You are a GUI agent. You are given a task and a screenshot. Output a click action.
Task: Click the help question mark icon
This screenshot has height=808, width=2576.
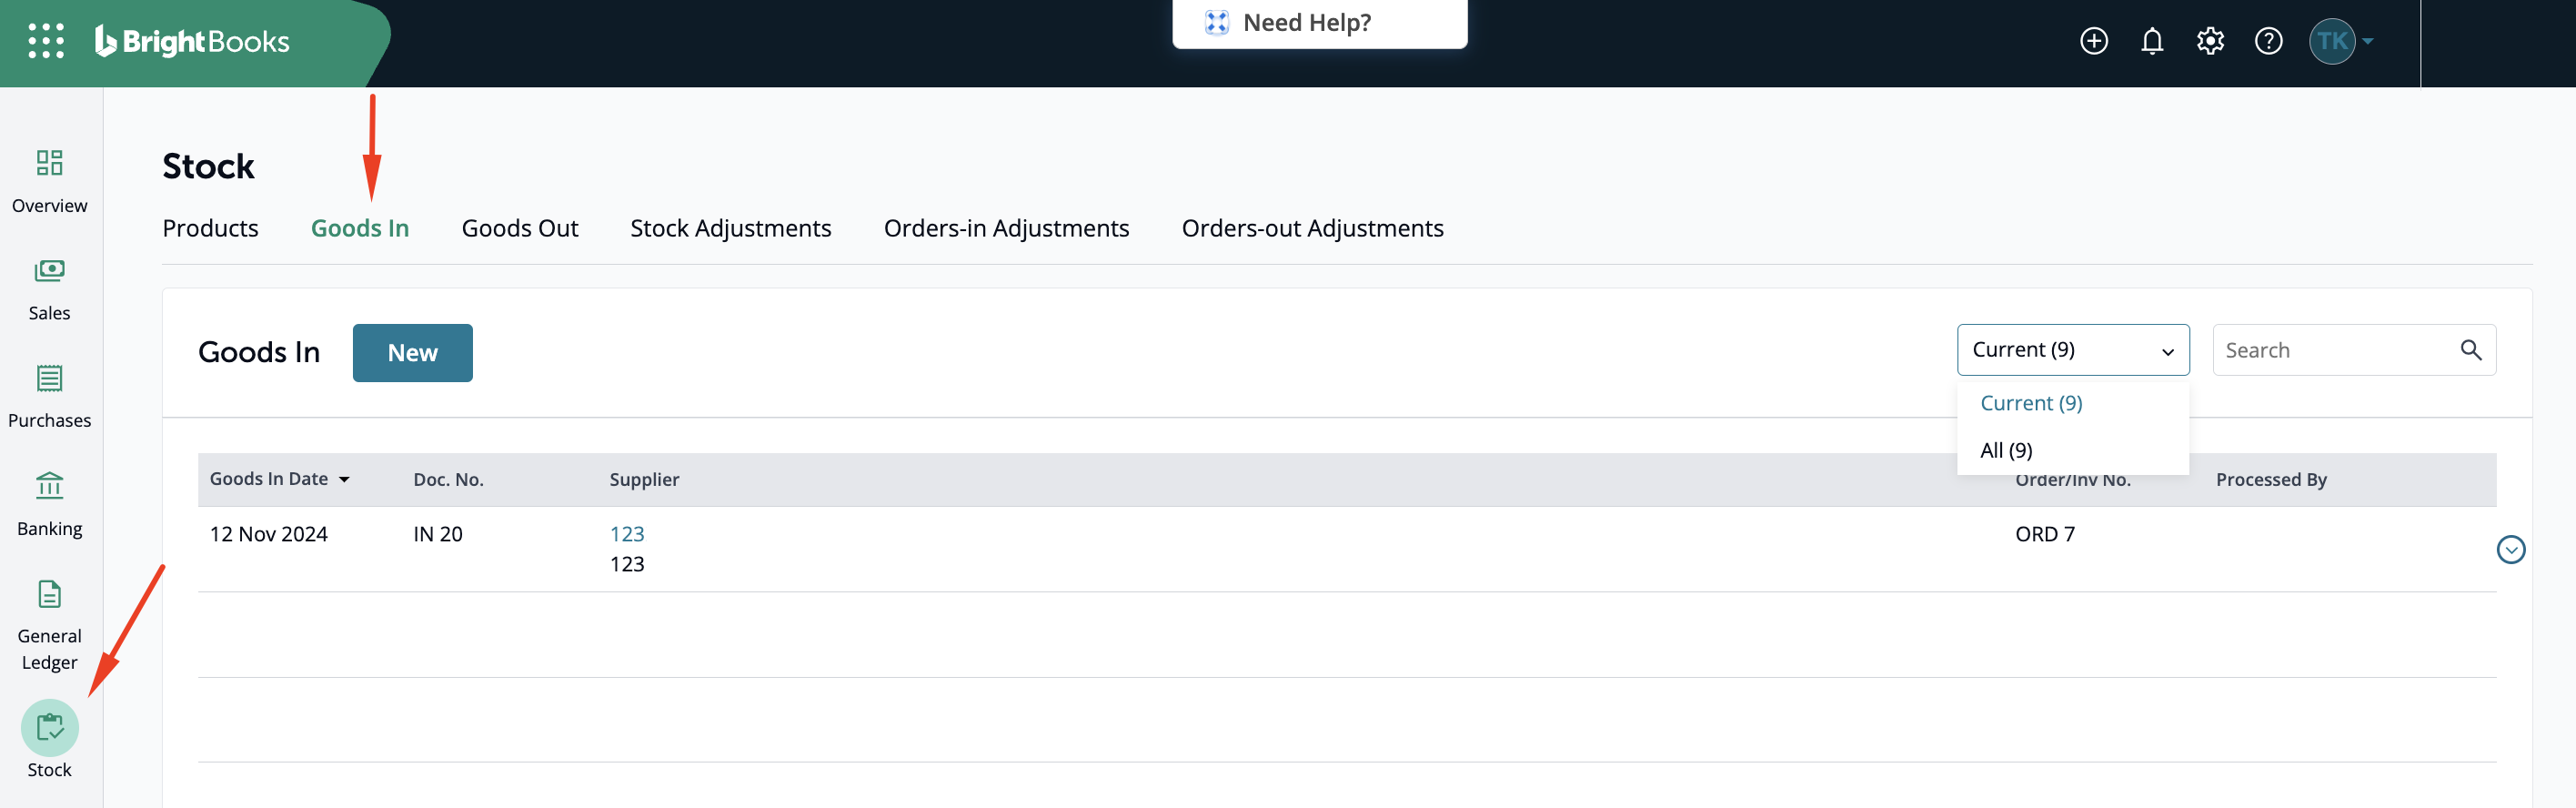(2269, 41)
